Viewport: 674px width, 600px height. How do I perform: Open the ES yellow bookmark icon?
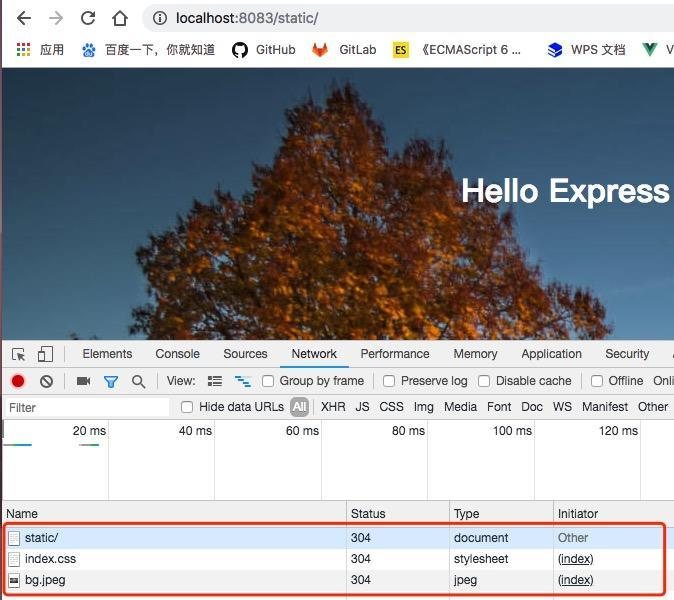[x=401, y=50]
